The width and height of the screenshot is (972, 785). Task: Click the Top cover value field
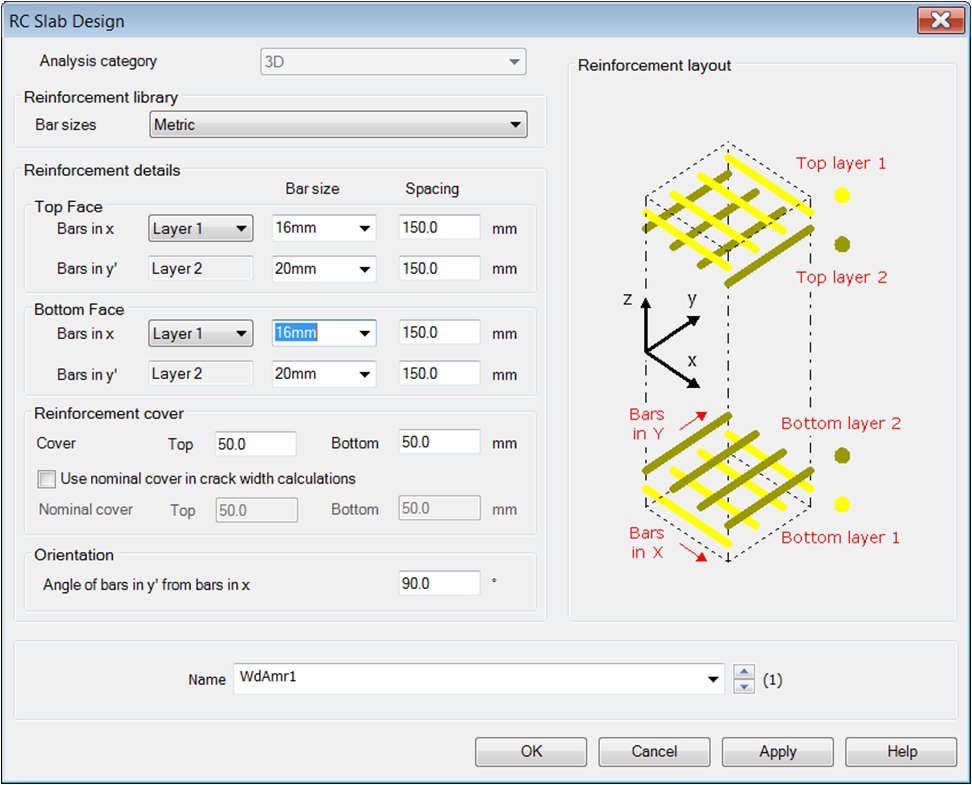[255, 444]
